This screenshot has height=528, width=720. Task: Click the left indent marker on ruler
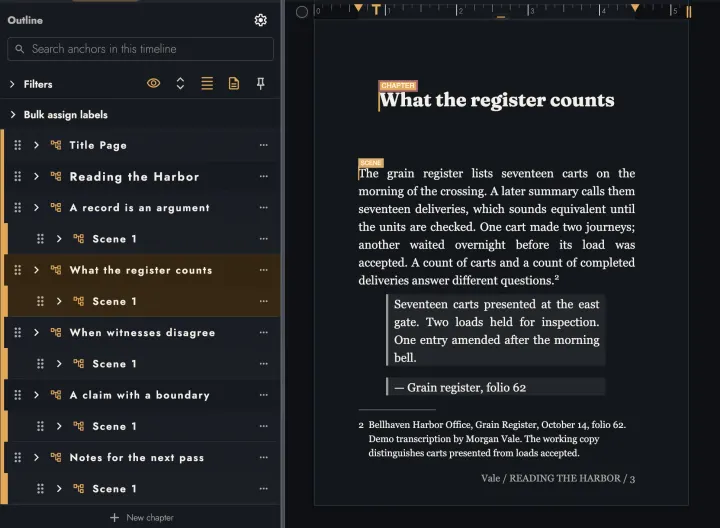(359, 8)
